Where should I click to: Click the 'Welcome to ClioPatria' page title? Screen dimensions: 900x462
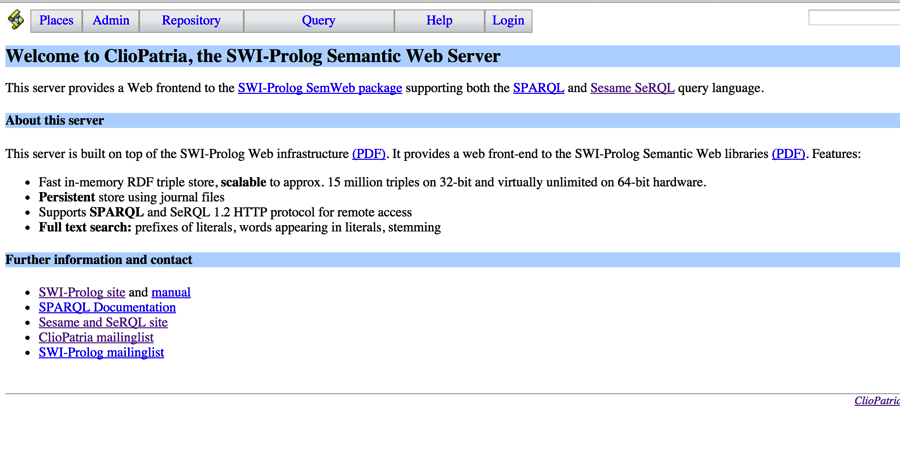tap(253, 56)
